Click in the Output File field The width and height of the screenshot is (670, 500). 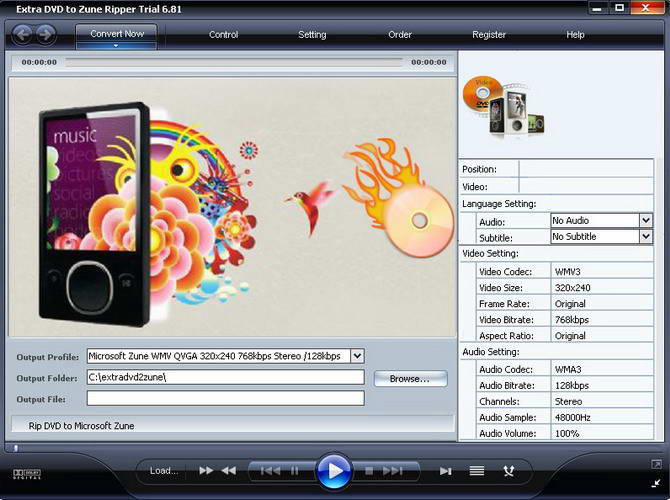point(226,398)
